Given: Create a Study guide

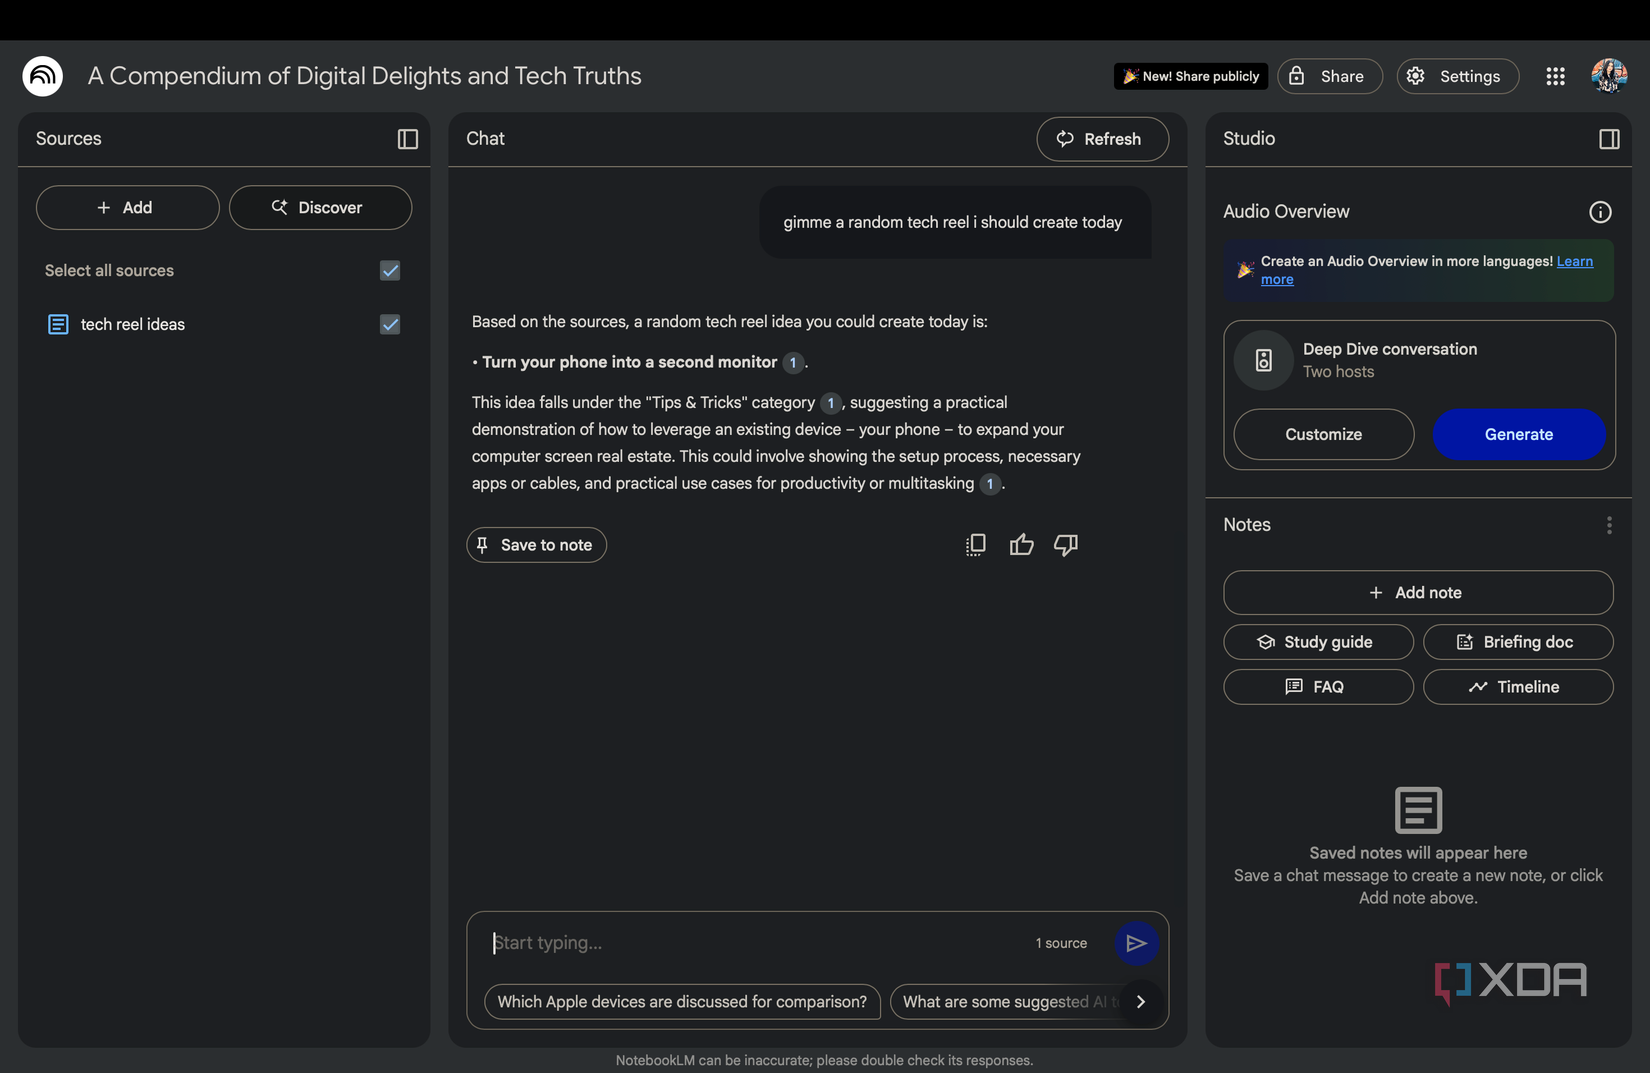Looking at the screenshot, I should (x=1318, y=642).
